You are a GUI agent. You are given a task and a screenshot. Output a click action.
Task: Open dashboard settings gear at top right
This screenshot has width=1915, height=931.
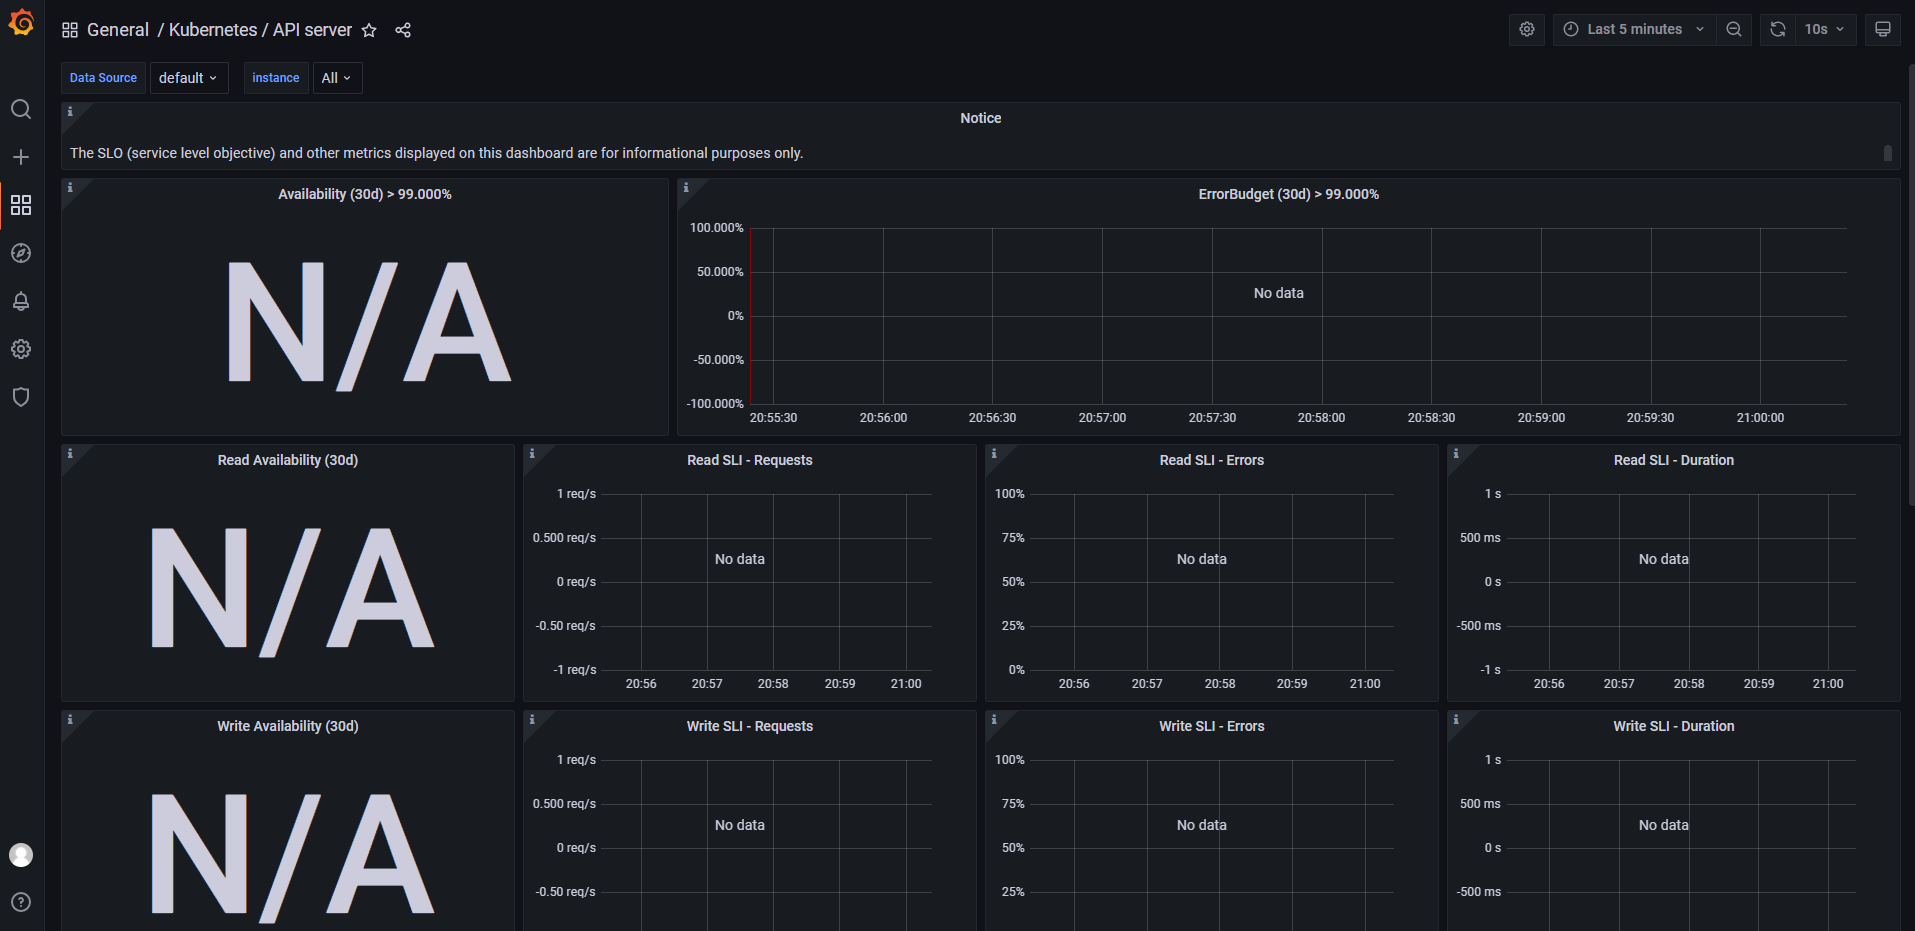[1527, 29]
